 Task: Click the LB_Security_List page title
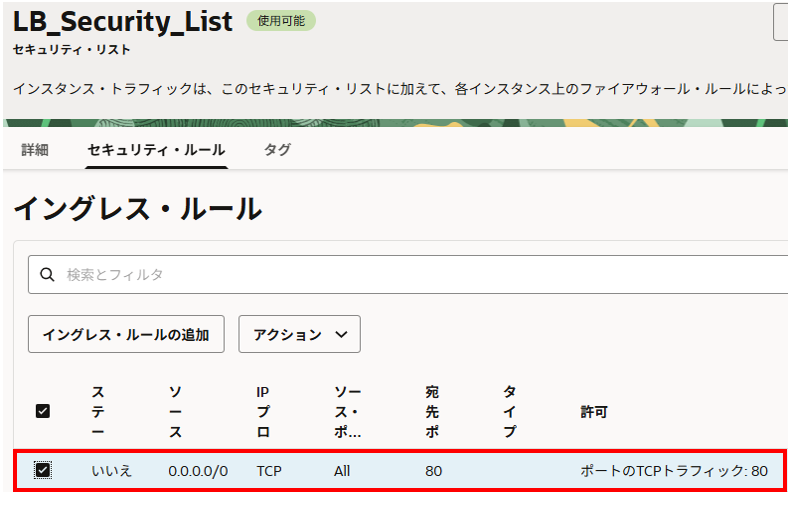(122, 21)
